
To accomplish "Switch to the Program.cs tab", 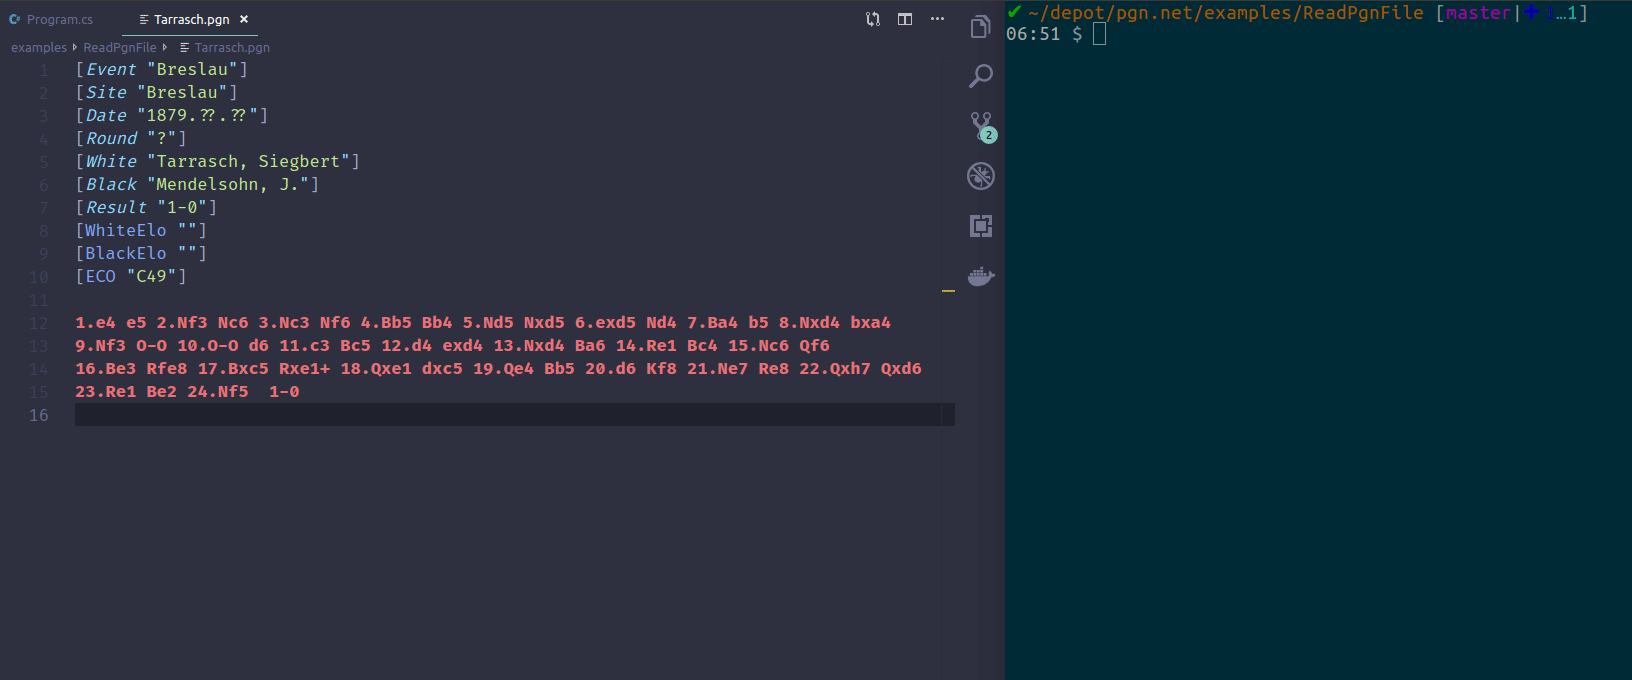I will (59, 19).
